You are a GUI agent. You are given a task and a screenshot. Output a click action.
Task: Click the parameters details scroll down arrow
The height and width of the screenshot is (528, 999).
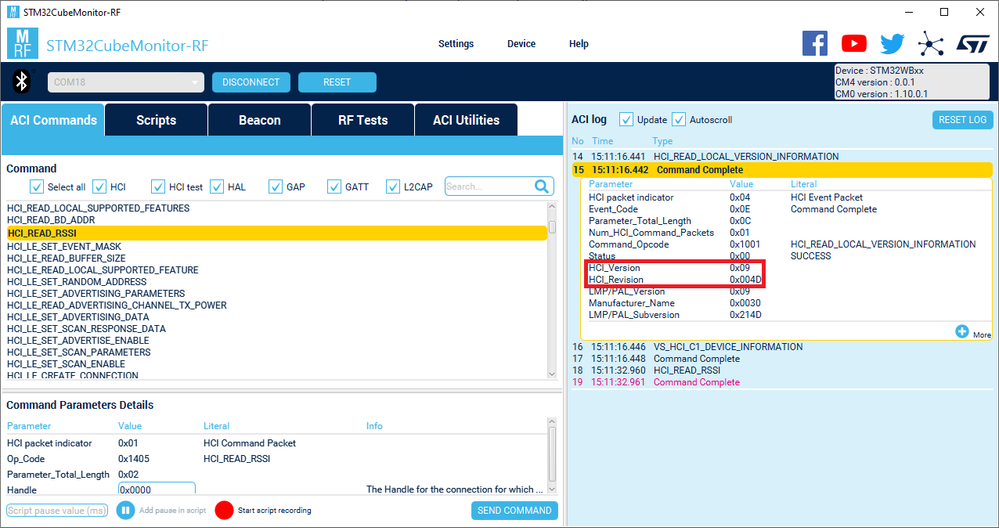(552, 489)
